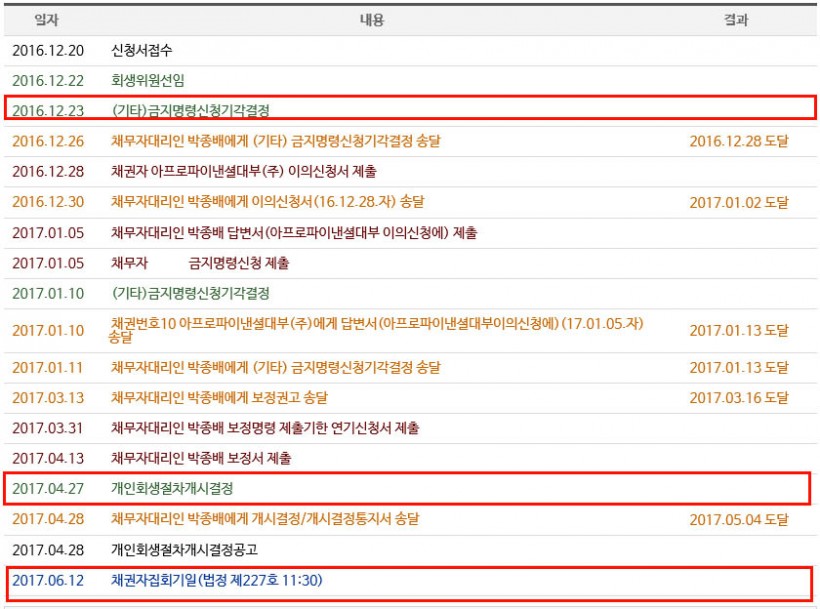Select the date 2016.12.28 in date column
This screenshot has height=609, width=820.
click(48, 171)
